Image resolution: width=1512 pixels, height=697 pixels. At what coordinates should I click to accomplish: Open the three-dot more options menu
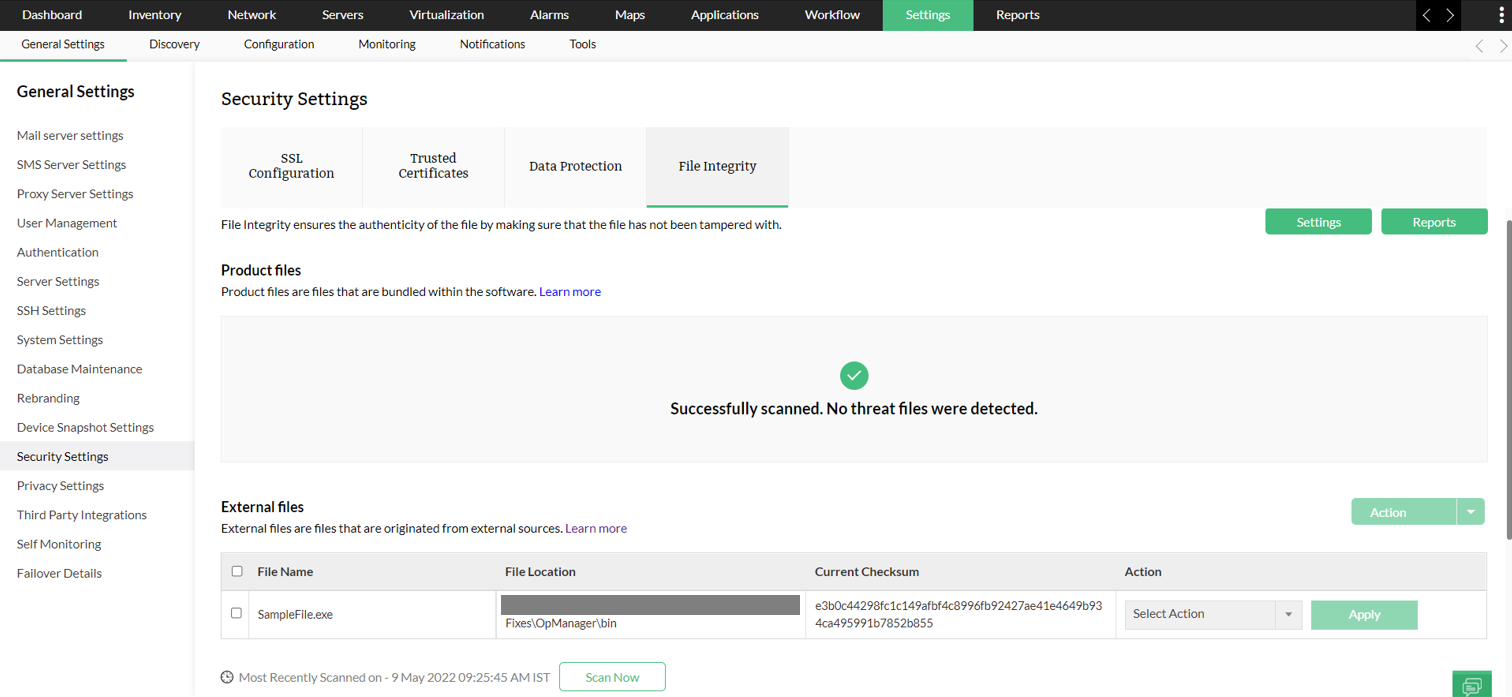click(x=1500, y=15)
